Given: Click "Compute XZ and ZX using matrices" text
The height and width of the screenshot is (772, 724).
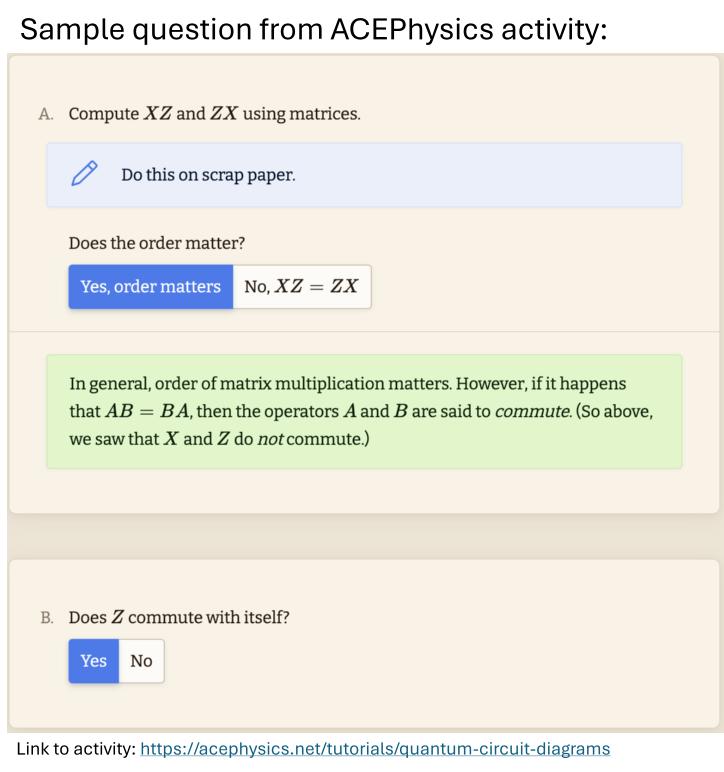Looking at the screenshot, I should tap(215, 114).
